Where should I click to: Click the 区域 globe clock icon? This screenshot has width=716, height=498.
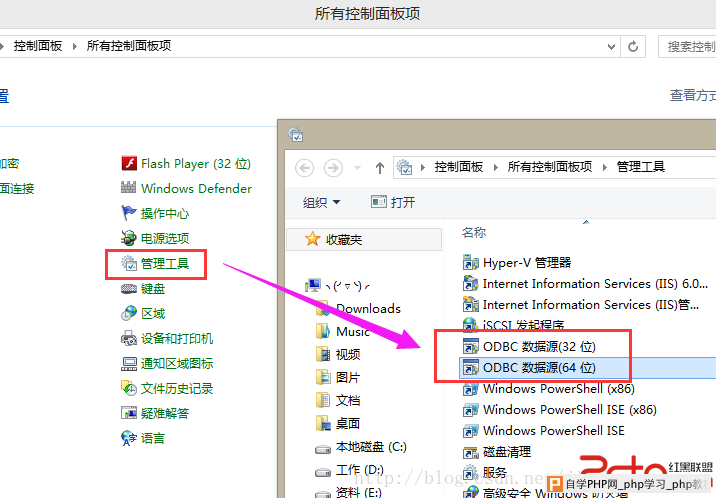pyautogui.click(x=129, y=313)
